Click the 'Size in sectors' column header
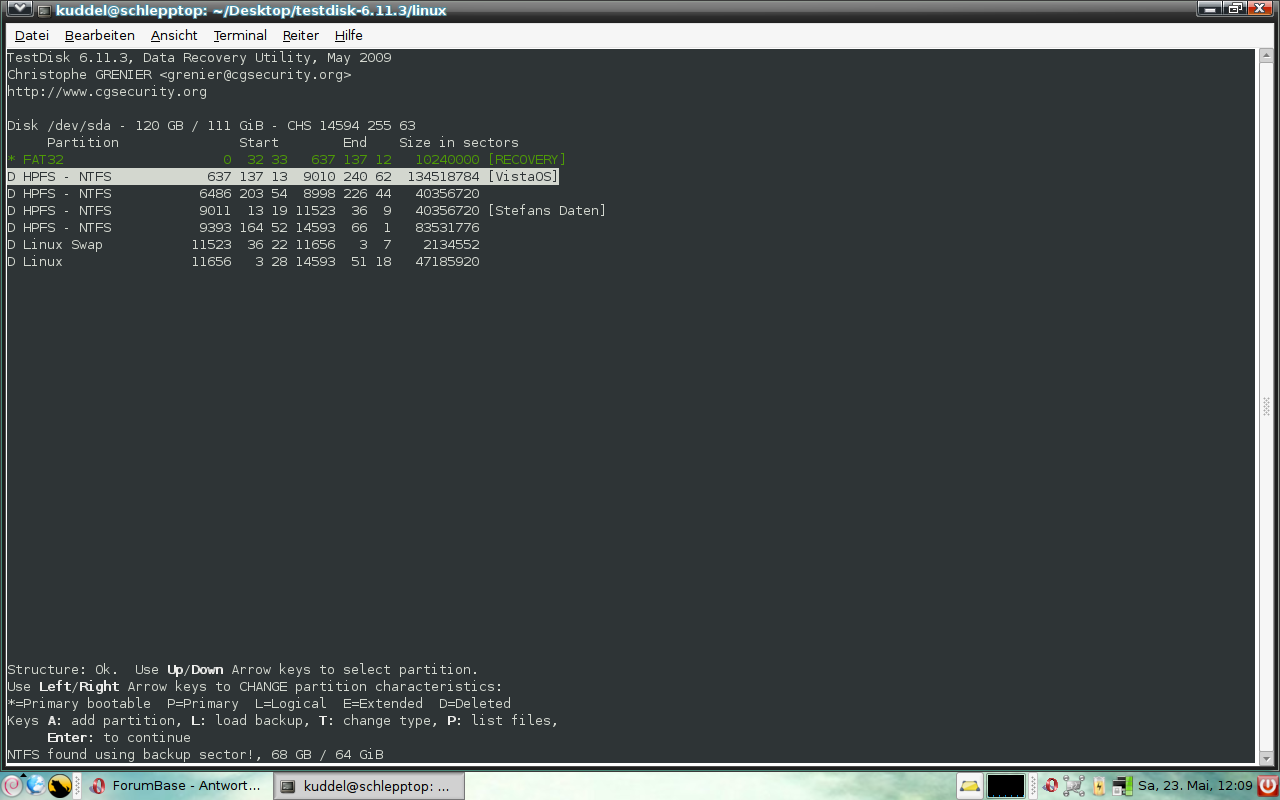 tap(459, 143)
